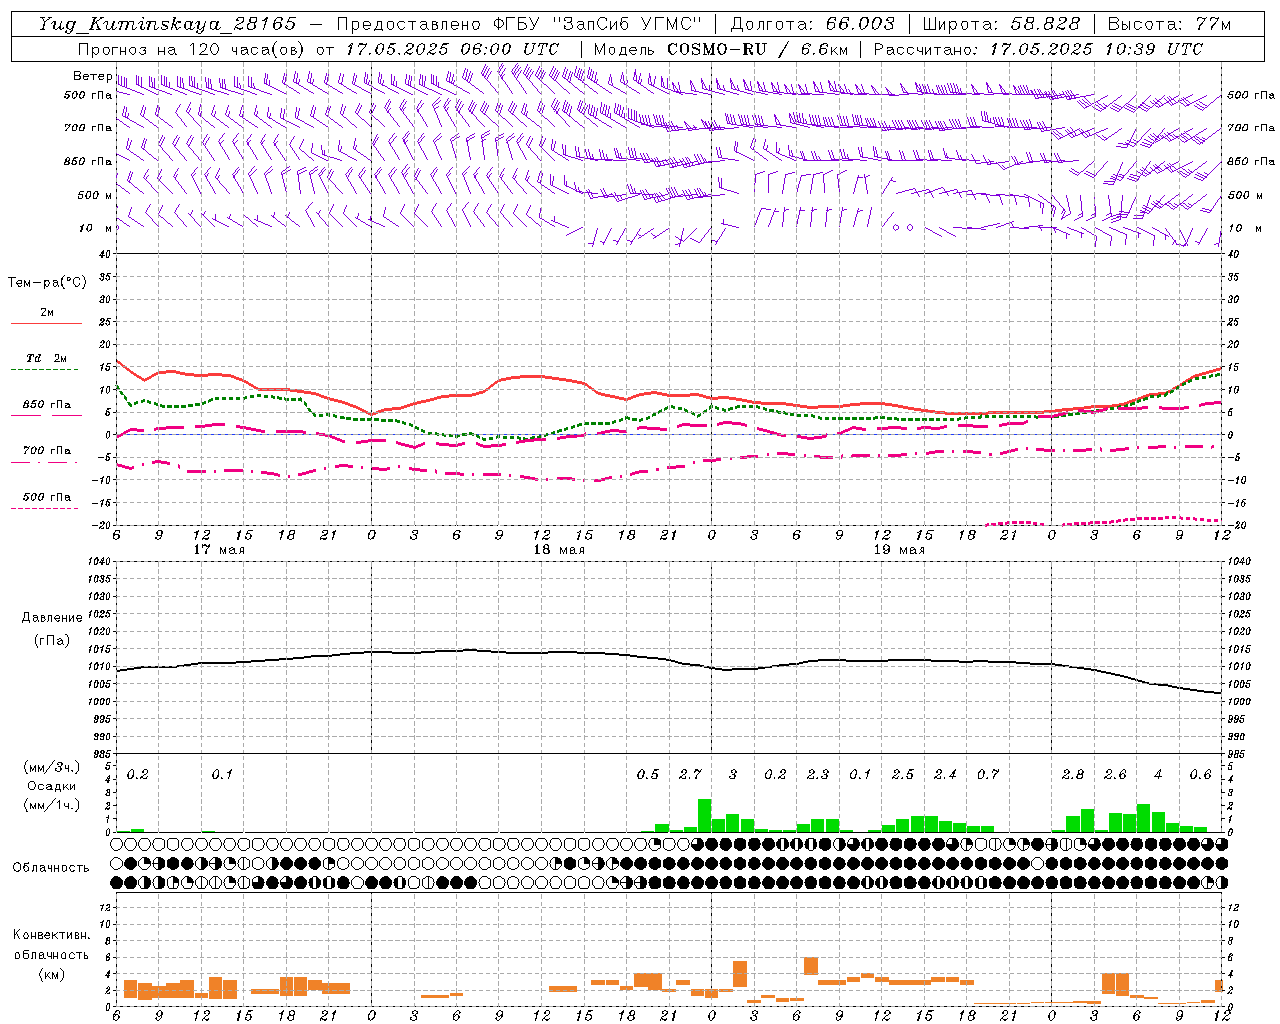1280x1024 pixels.
Task: Click the 0.6 precipitation total
Action: [x=1201, y=775]
